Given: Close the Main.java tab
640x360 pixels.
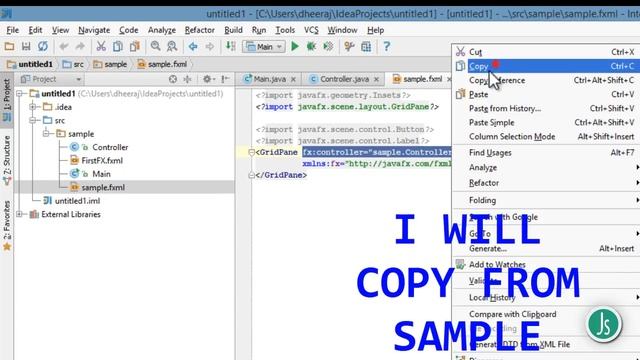Looking at the screenshot, I should [x=293, y=80].
